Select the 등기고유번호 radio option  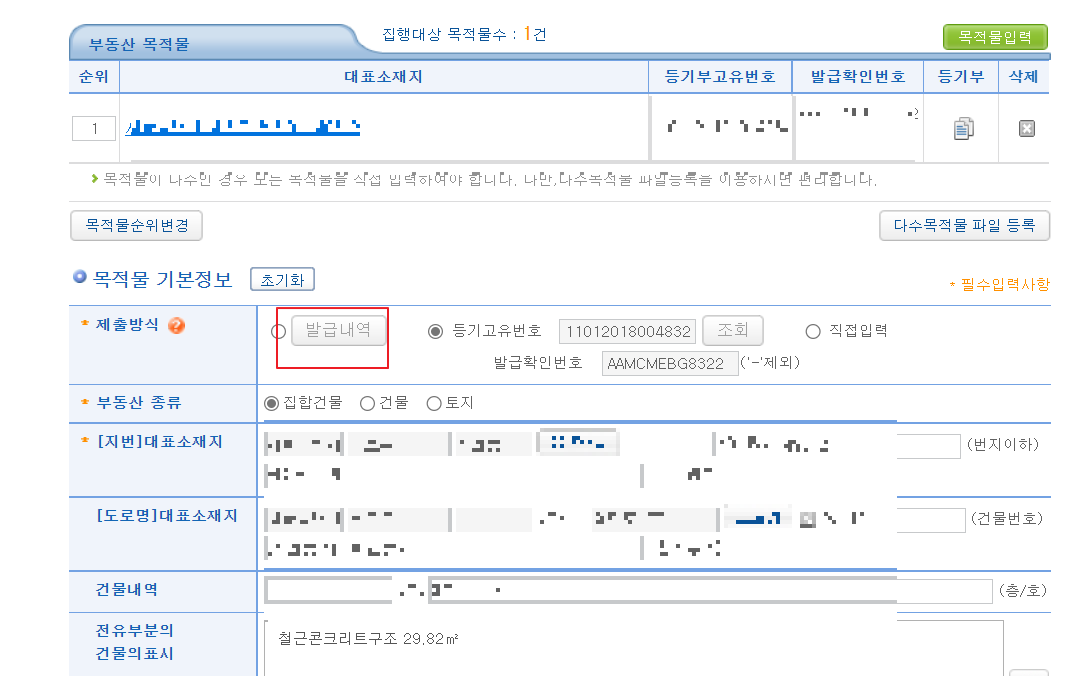pyautogui.click(x=435, y=331)
